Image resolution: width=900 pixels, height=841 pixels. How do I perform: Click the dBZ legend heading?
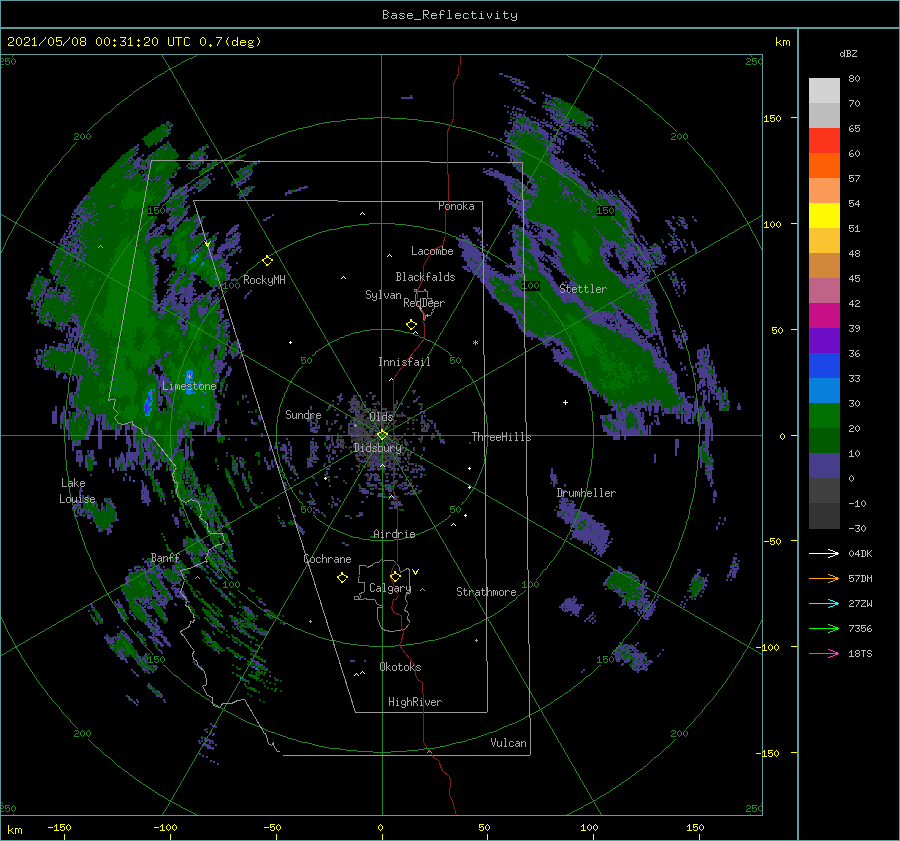[x=848, y=53]
